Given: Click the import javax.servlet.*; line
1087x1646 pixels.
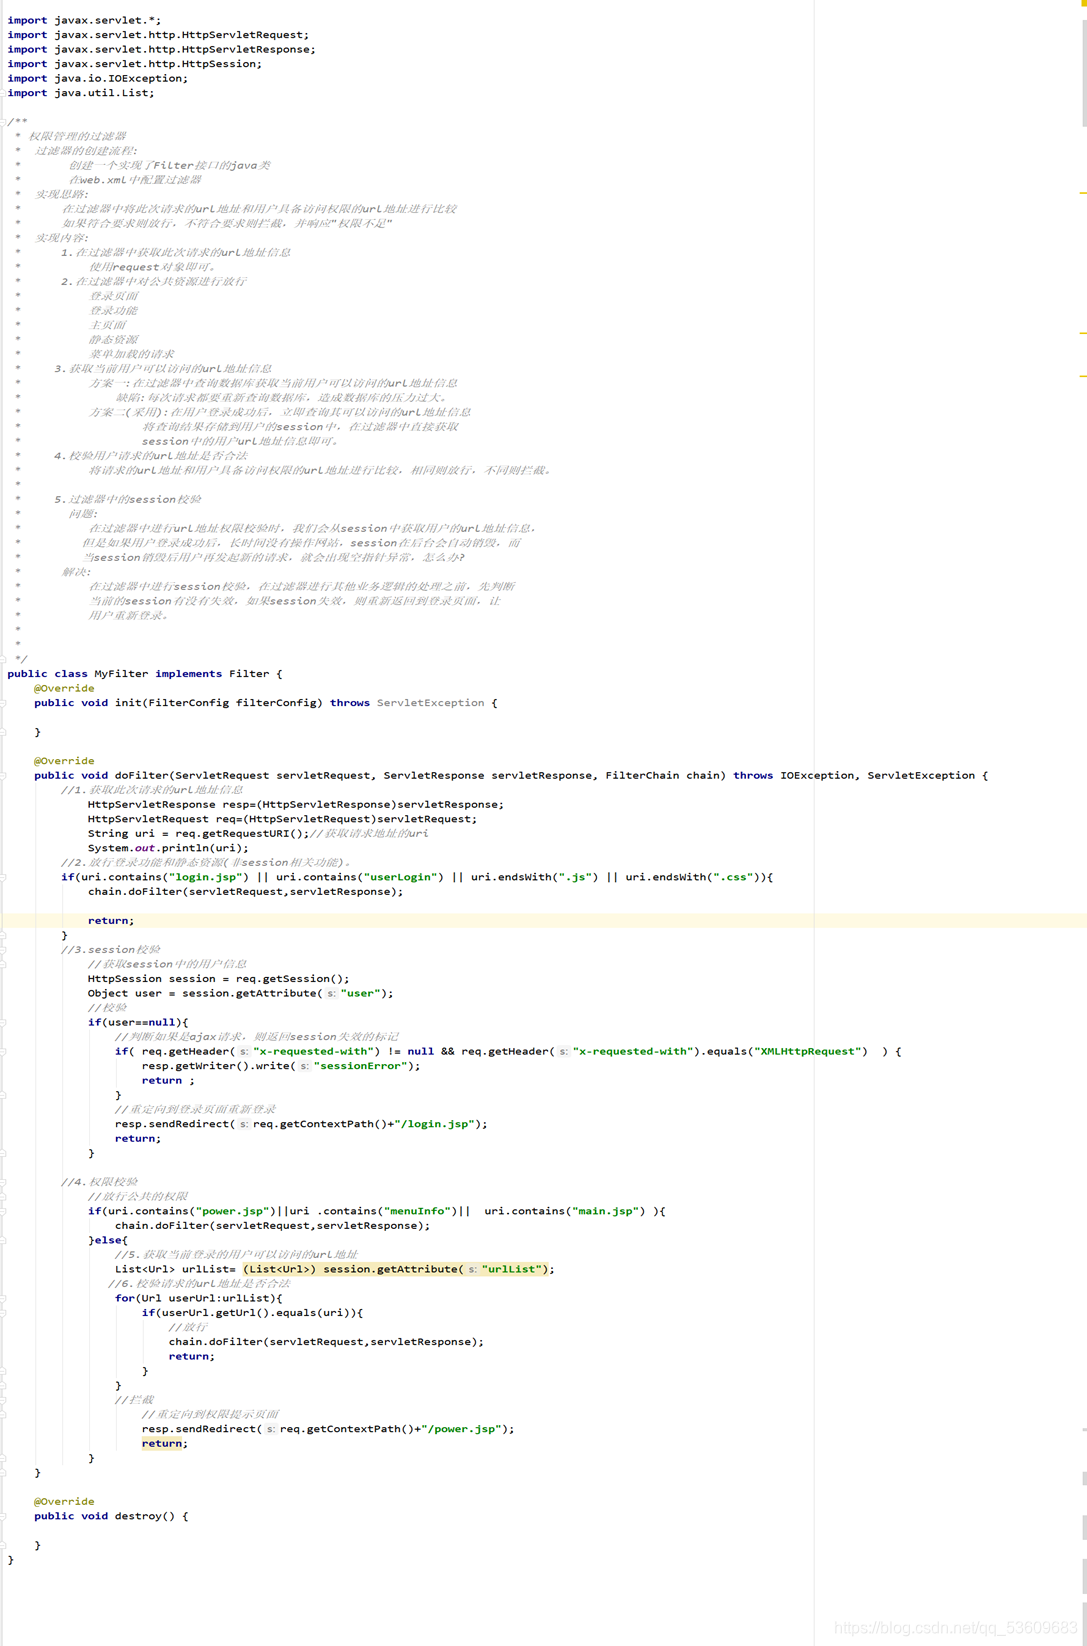Looking at the screenshot, I should [x=84, y=20].
